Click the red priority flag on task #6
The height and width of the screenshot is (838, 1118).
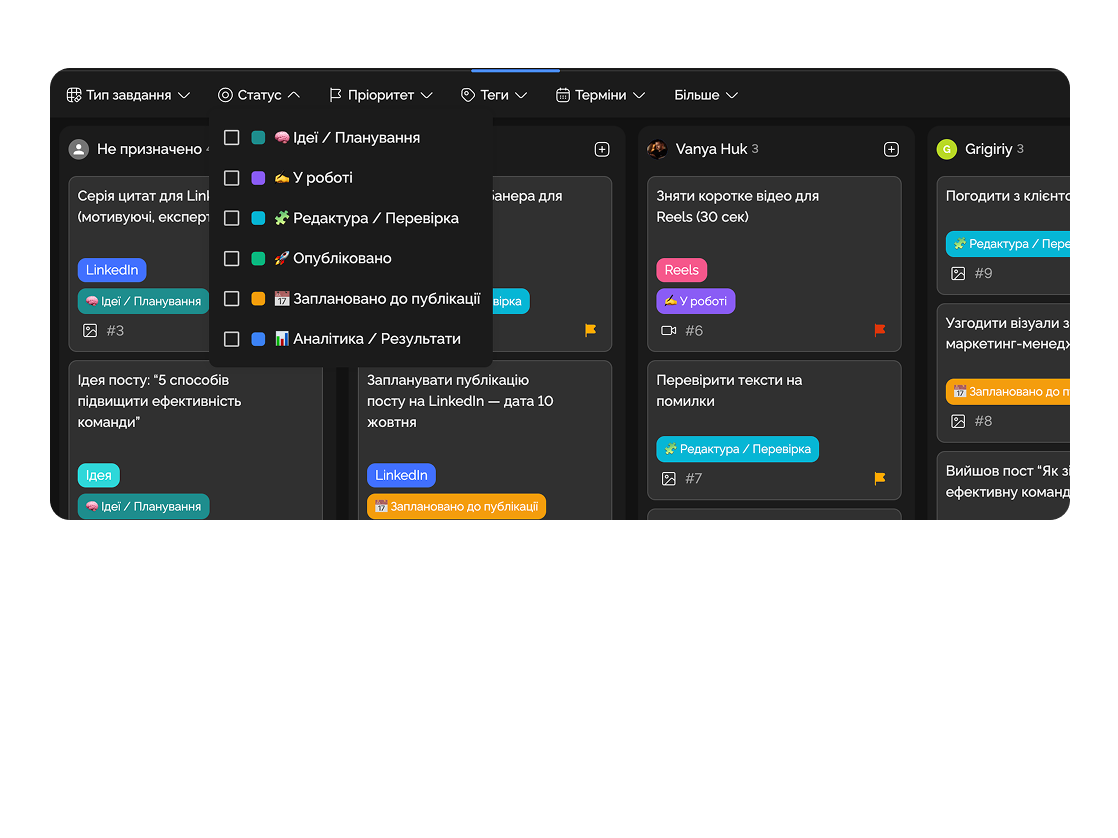tap(880, 330)
